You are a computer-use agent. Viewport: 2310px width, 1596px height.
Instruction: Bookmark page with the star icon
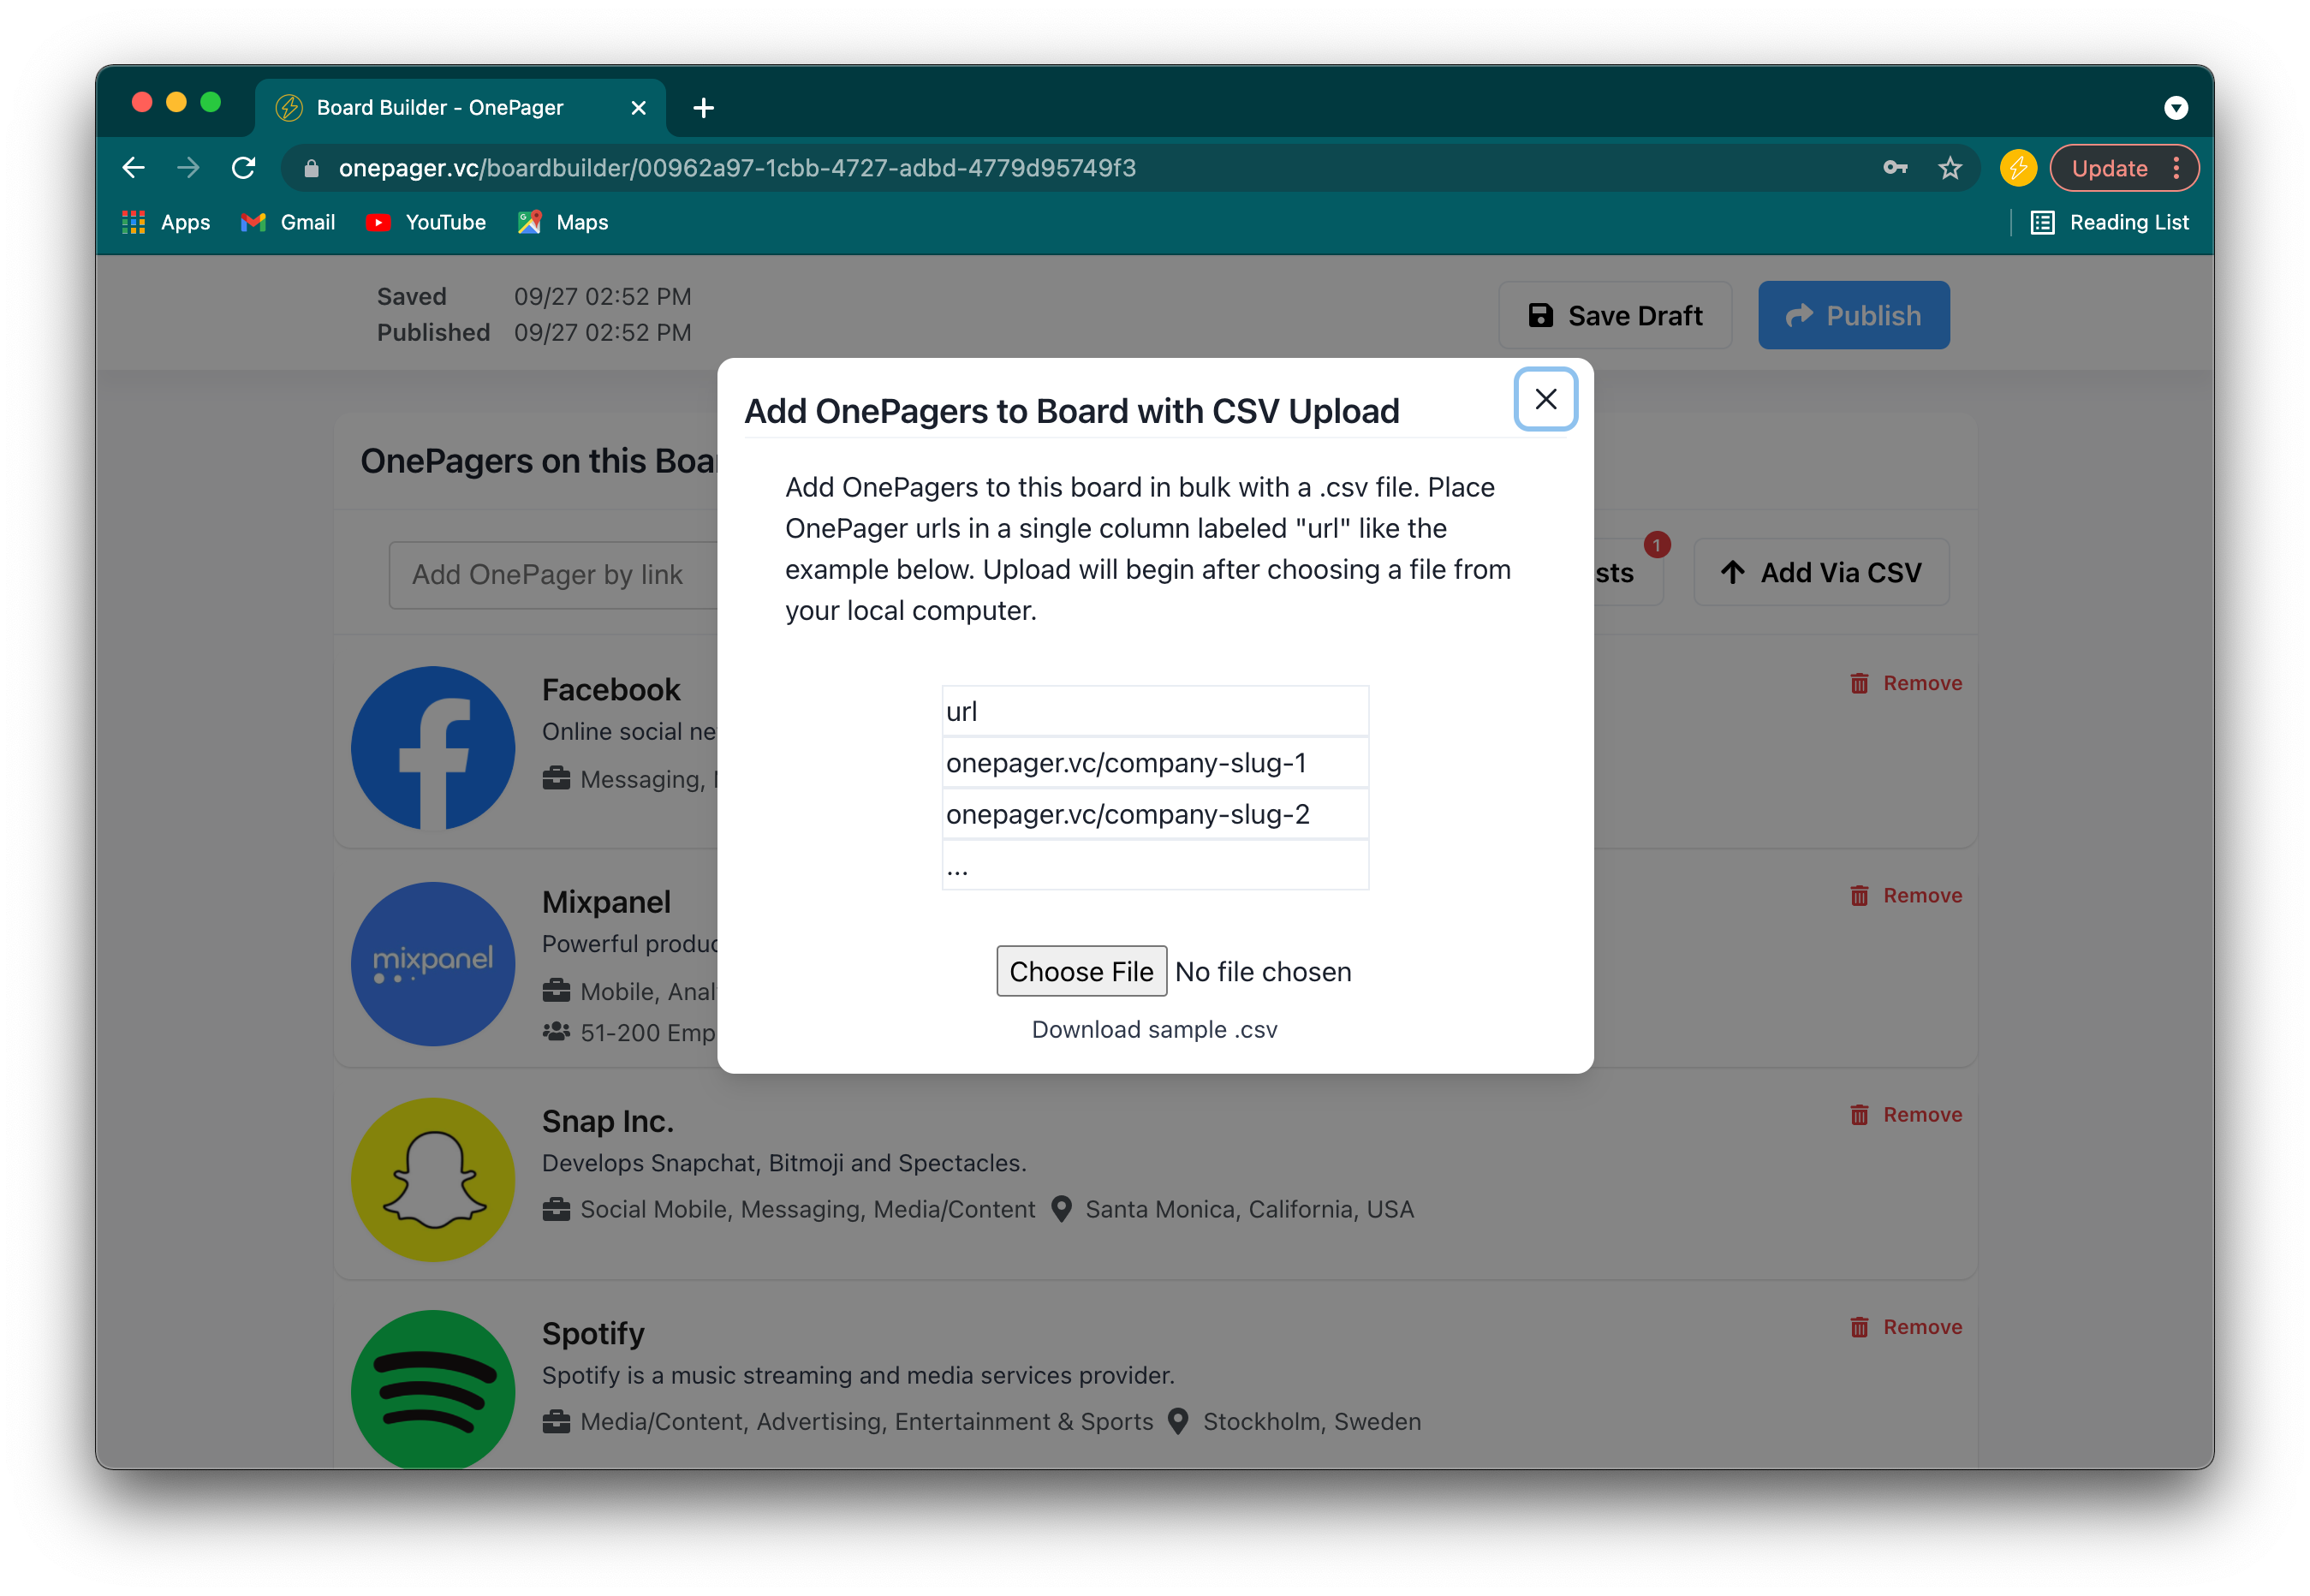click(x=1949, y=168)
